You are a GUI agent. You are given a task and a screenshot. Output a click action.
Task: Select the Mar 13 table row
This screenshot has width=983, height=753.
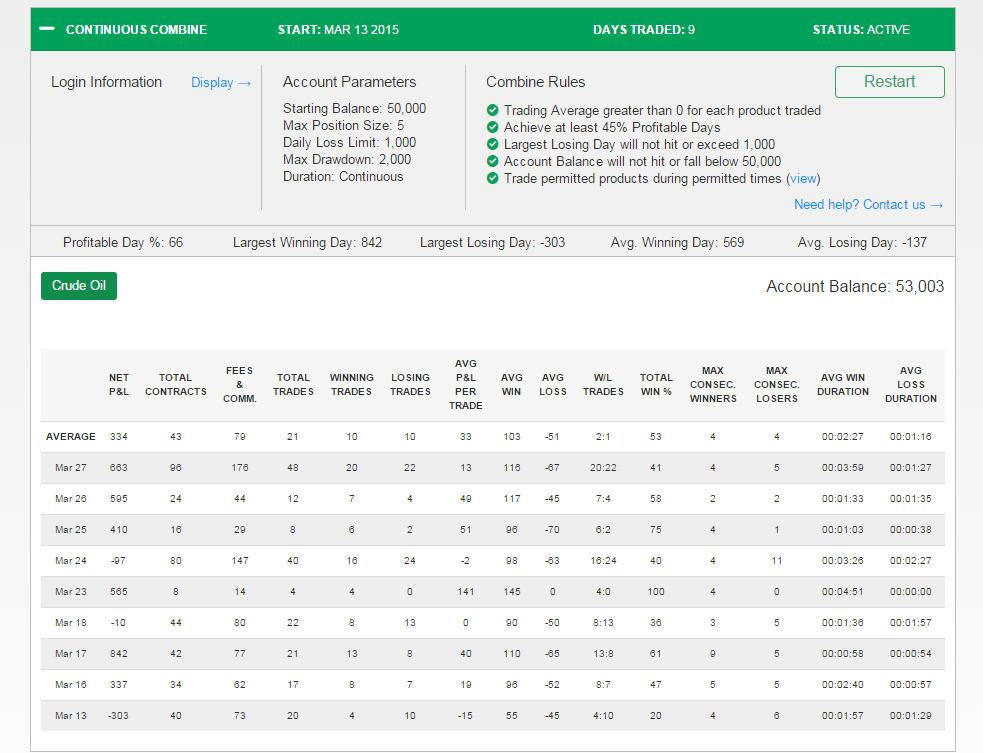click(493, 715)
